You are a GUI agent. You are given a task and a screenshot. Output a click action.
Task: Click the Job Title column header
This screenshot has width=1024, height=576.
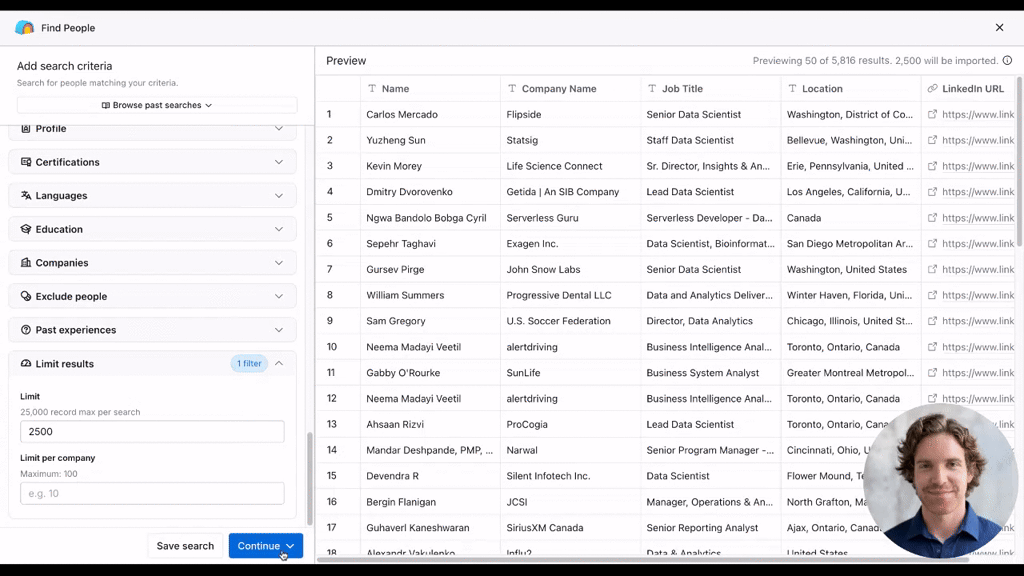click(682, 89)
